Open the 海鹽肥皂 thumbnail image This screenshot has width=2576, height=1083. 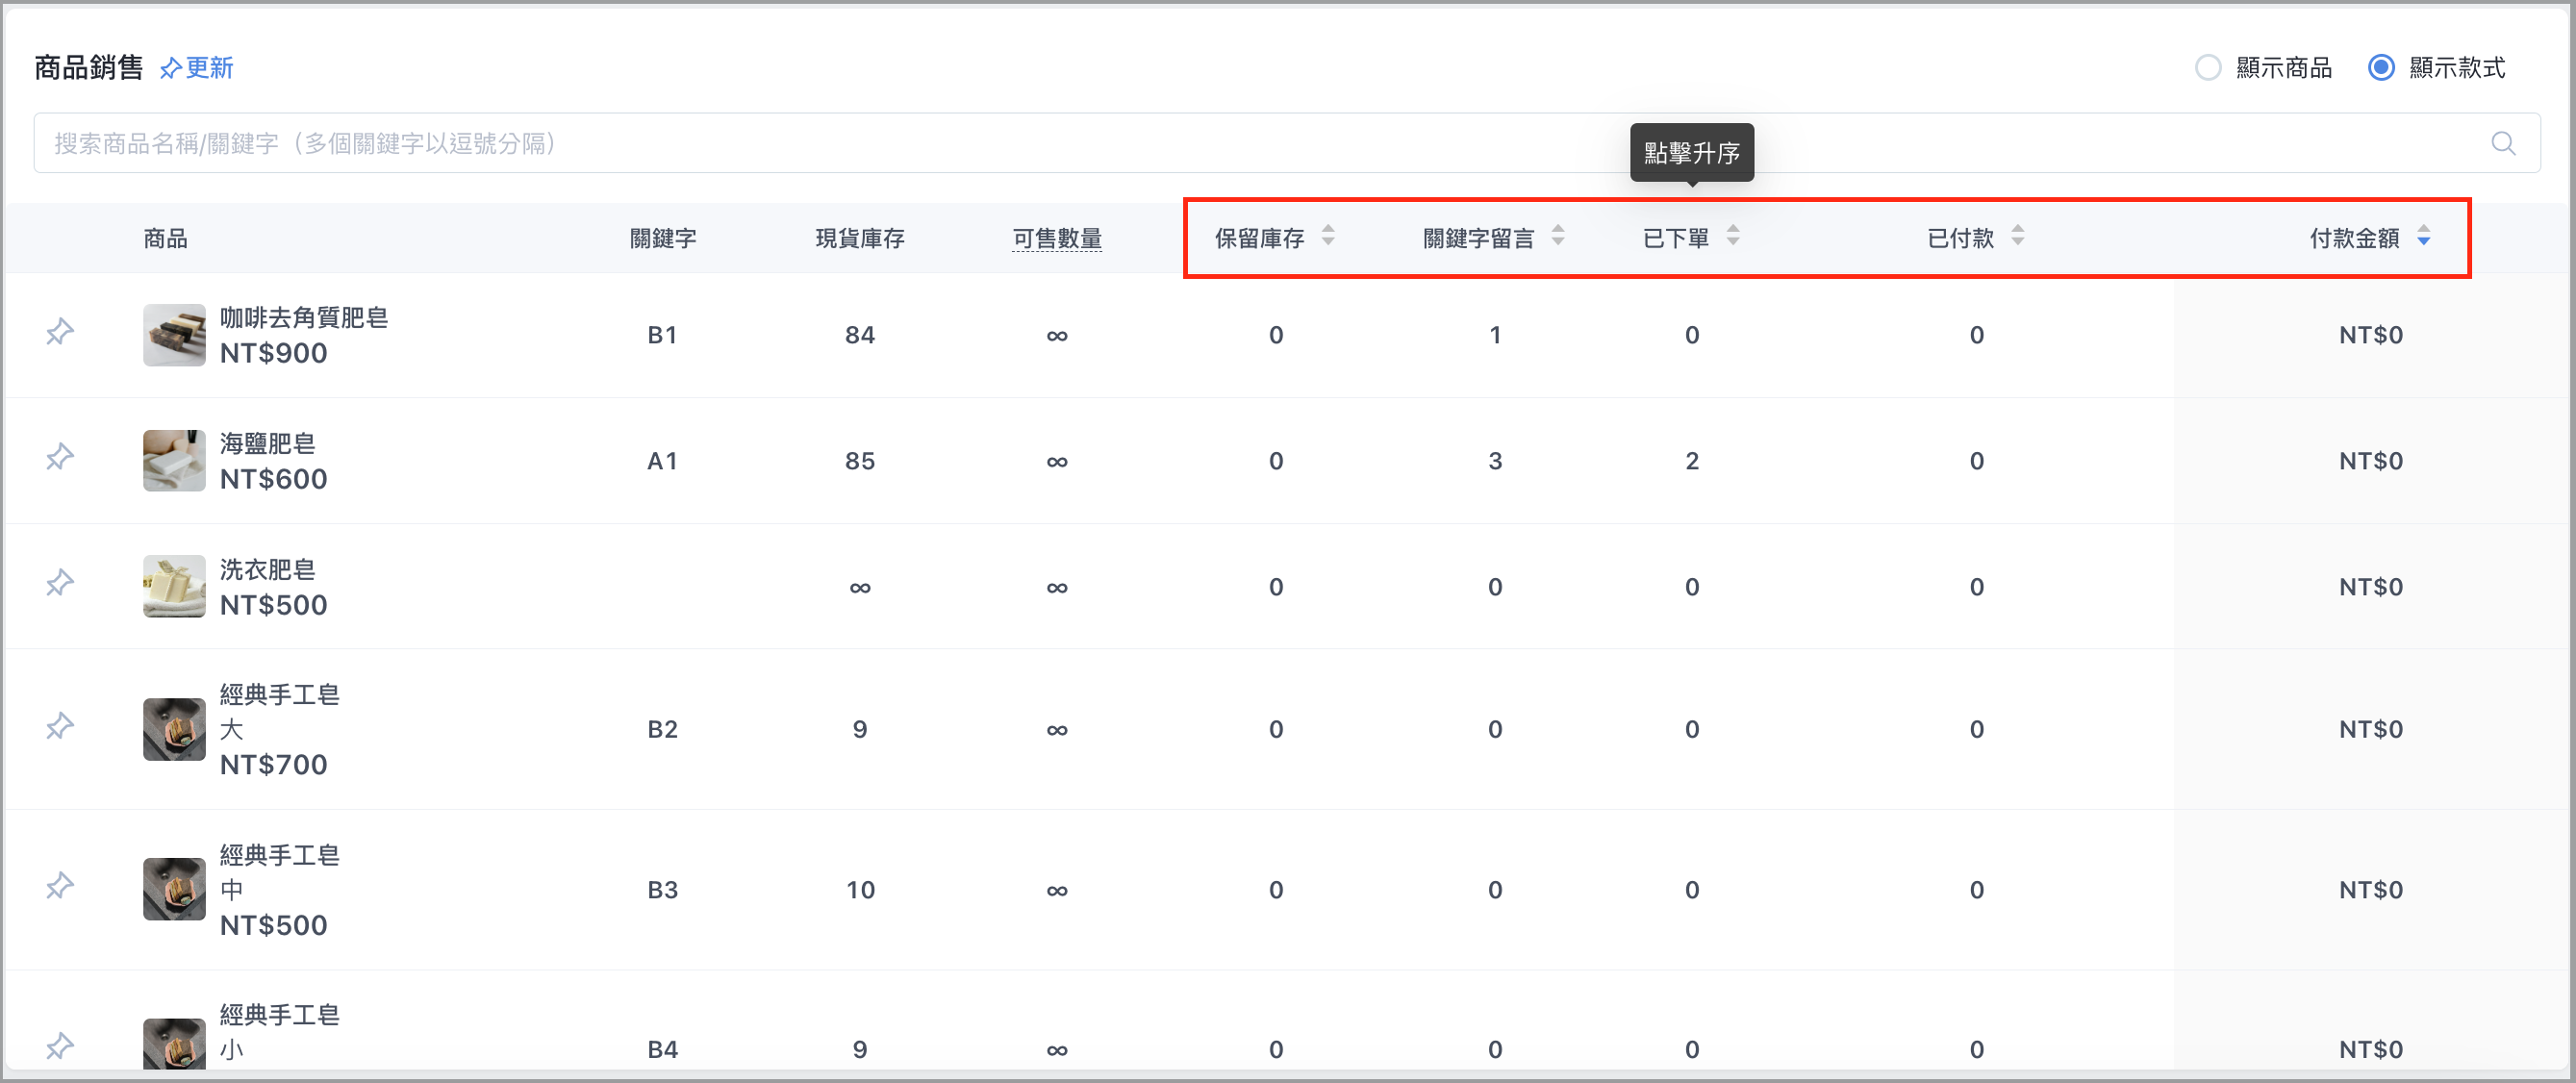[174, 461]
